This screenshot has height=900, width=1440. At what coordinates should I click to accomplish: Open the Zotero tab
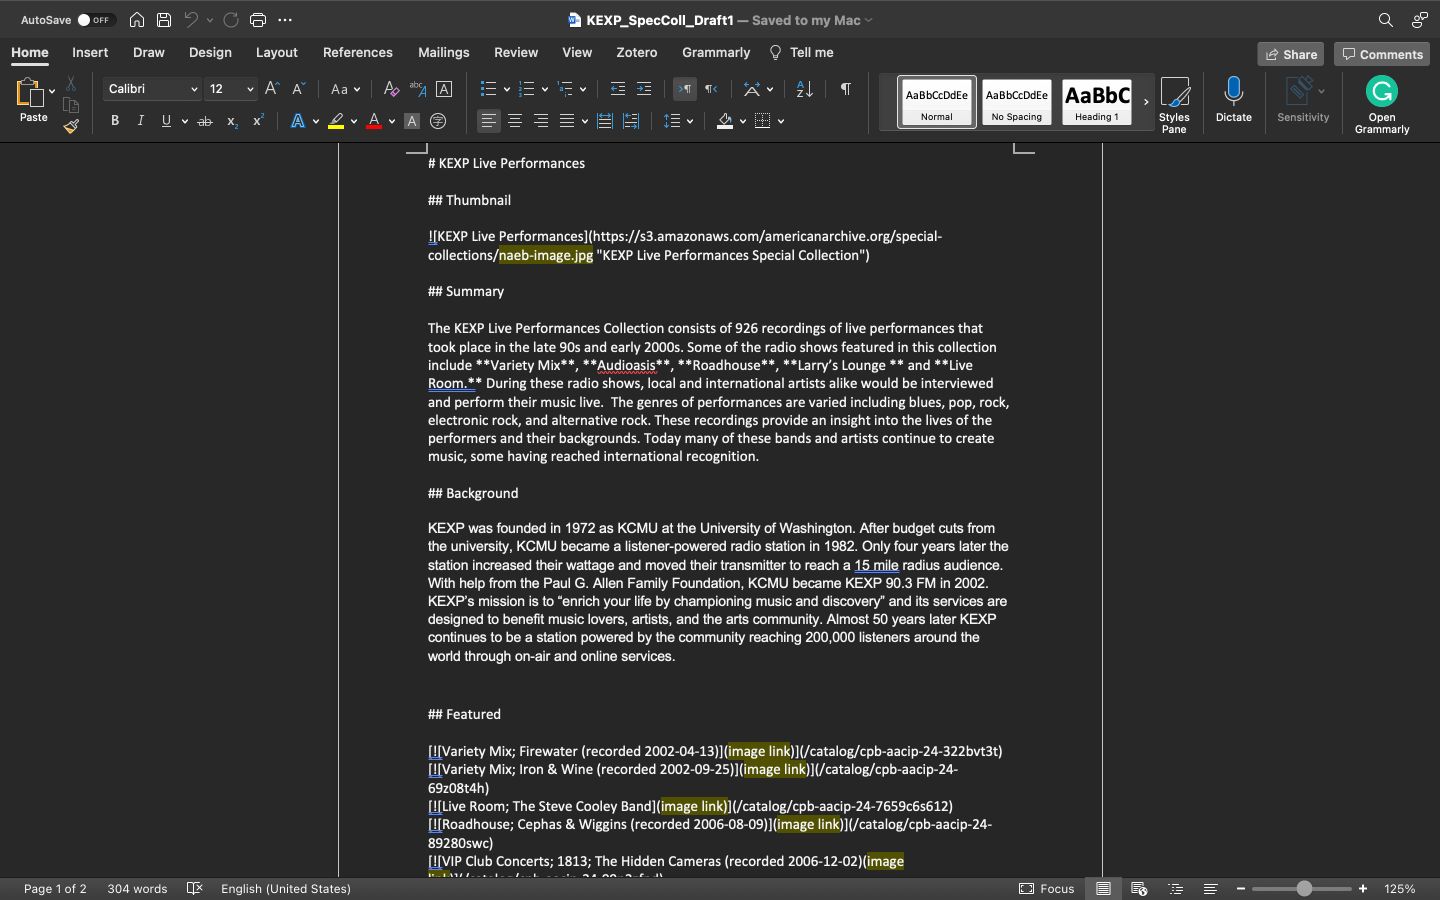click(636, 53)
